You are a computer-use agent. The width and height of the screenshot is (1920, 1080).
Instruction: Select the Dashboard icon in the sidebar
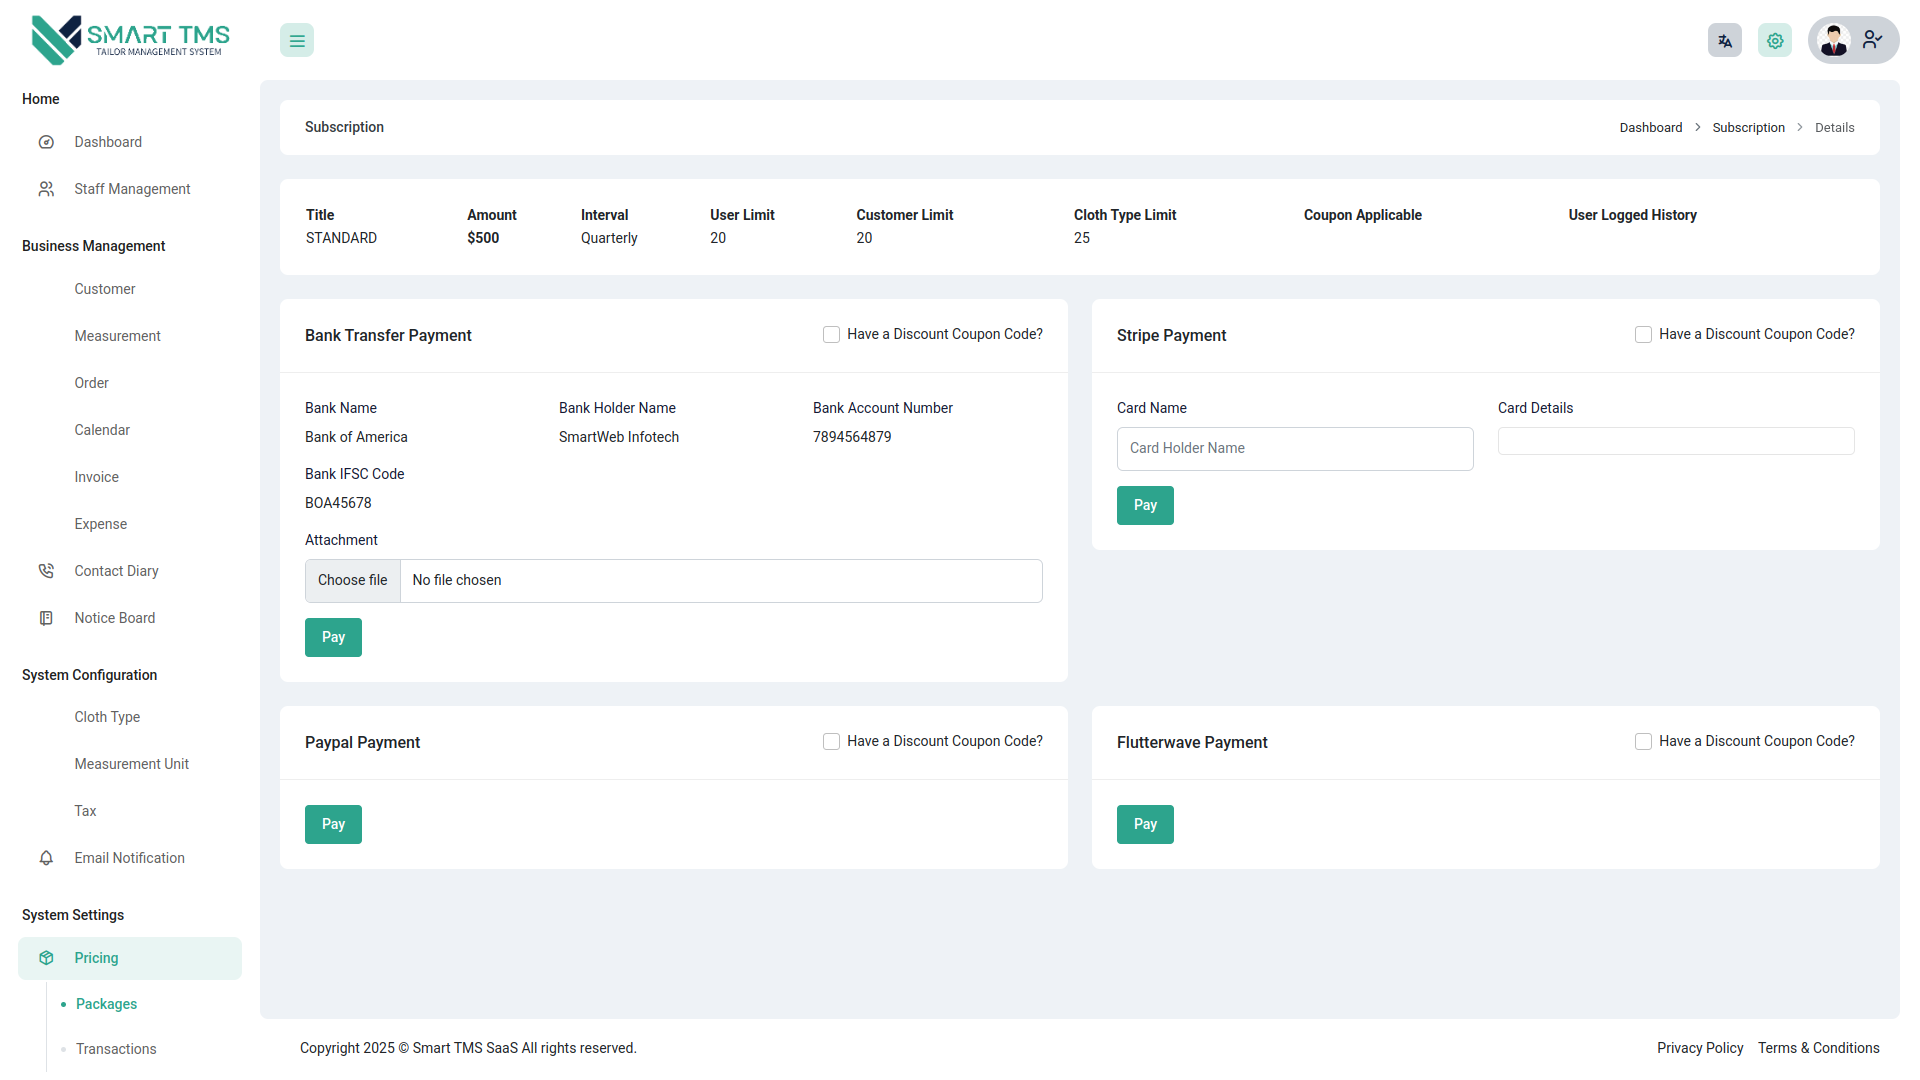click(46, 142)
